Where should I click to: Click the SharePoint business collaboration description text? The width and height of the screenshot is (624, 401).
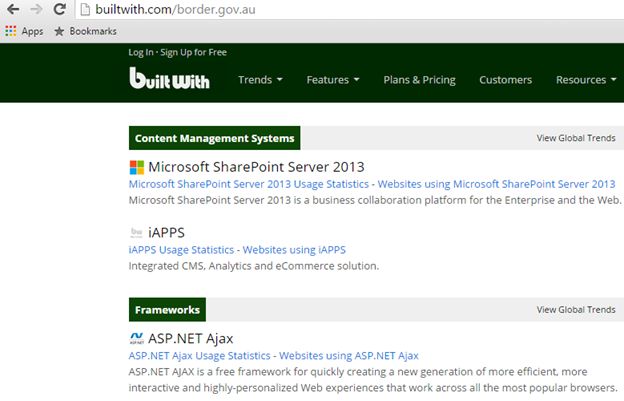[x=374, y=200]
